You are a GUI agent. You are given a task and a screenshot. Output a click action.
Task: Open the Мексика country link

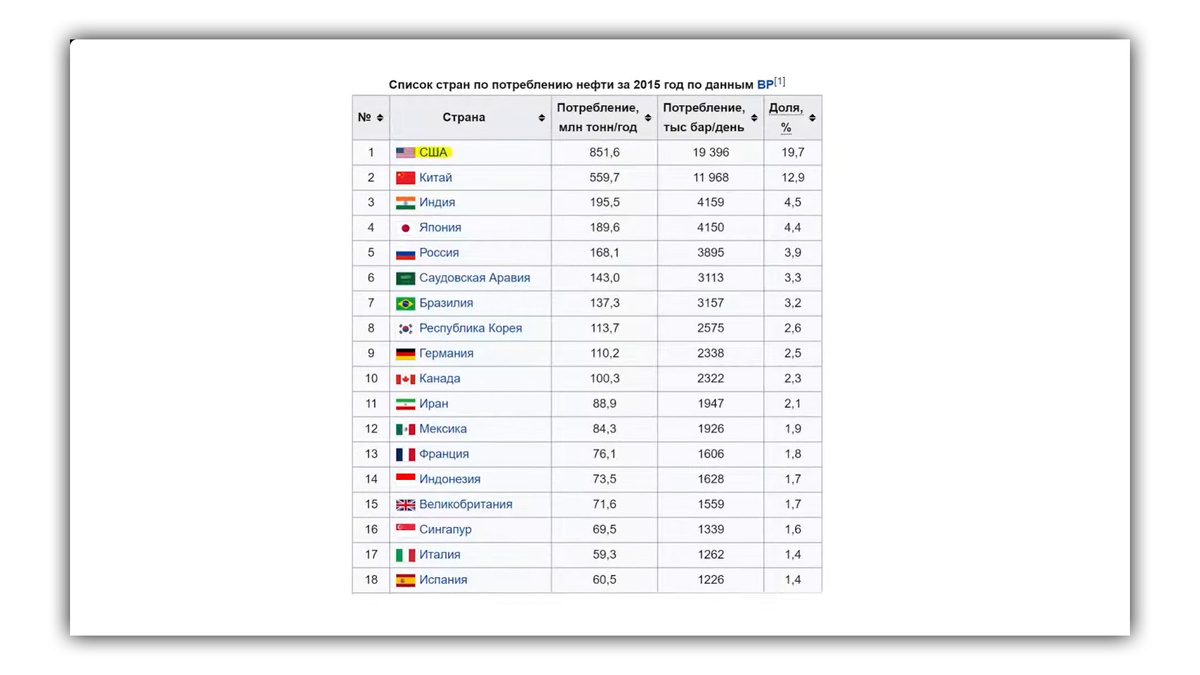pos(443,428)
